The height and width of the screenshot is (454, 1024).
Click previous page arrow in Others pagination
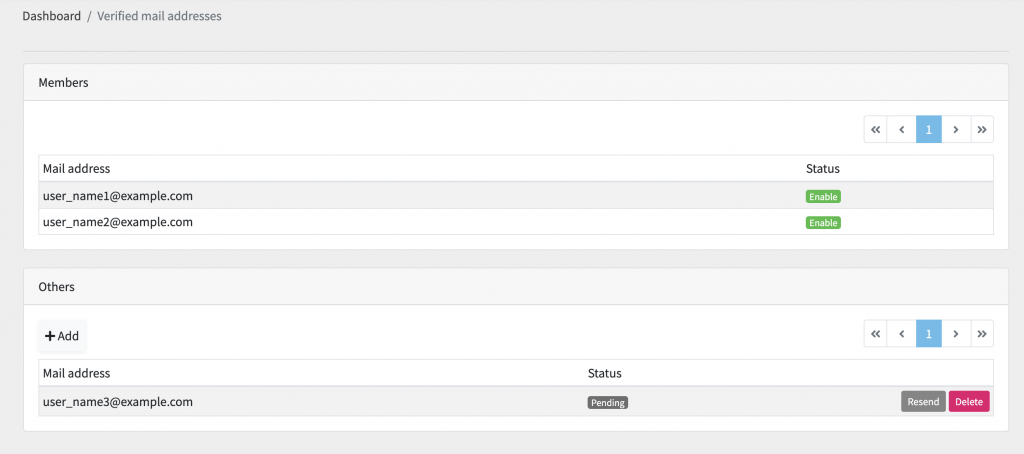click(902, 333)
